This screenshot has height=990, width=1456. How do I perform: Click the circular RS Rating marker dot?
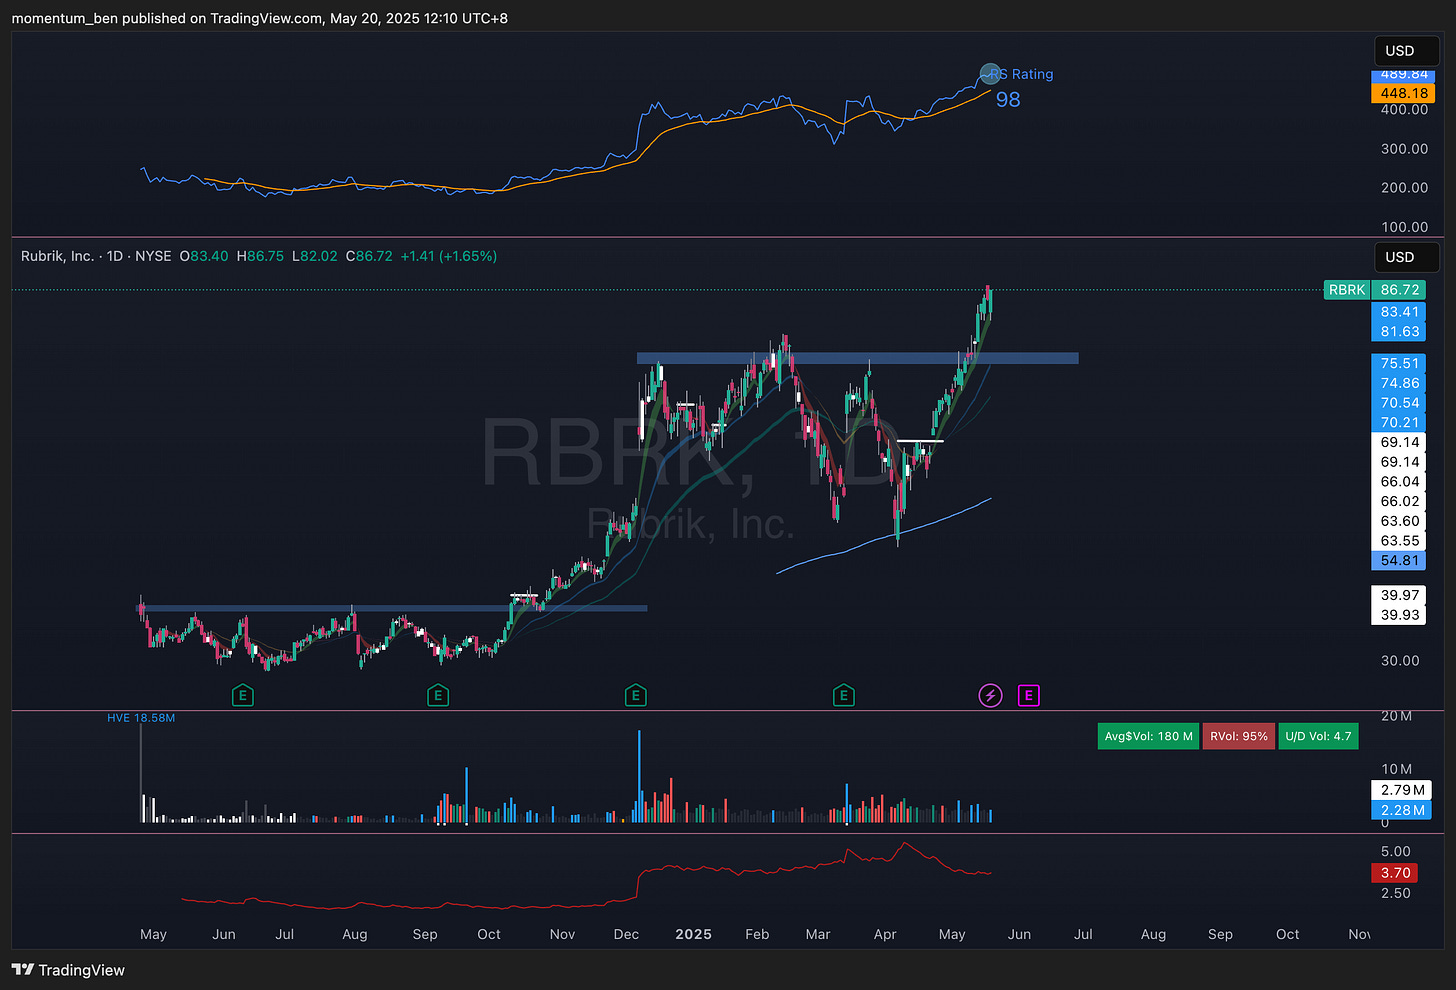tap(990, 73)
